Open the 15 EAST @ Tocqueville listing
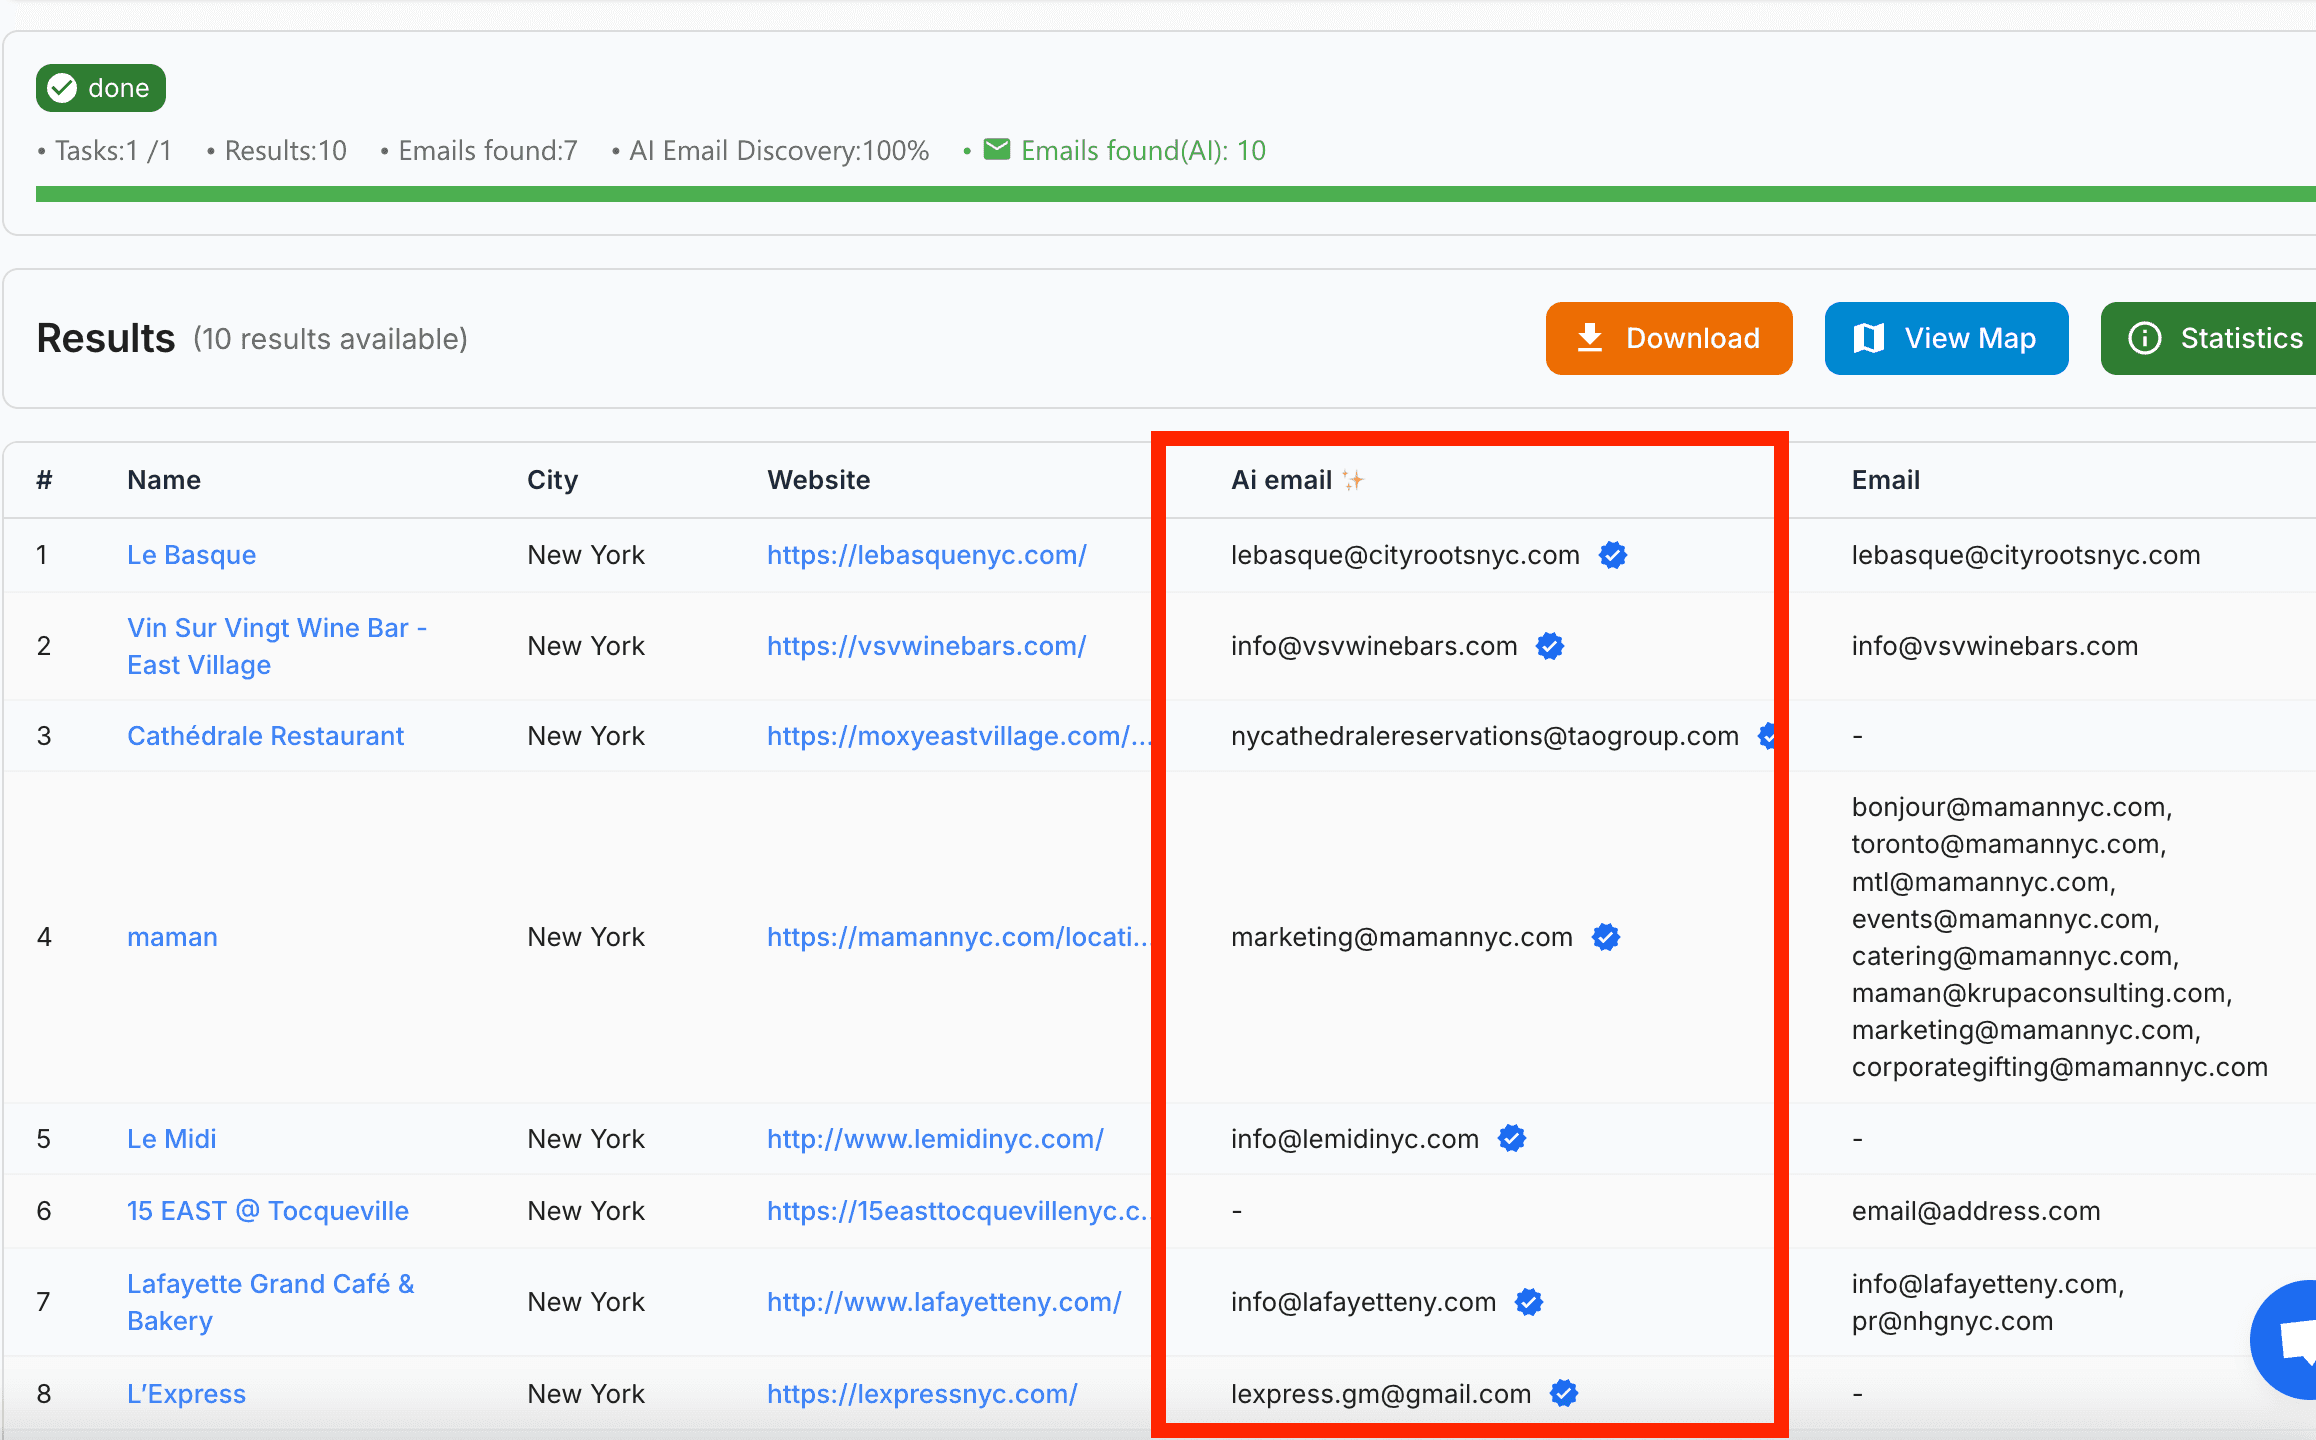The image size is (2316, 1440). 268,1211
